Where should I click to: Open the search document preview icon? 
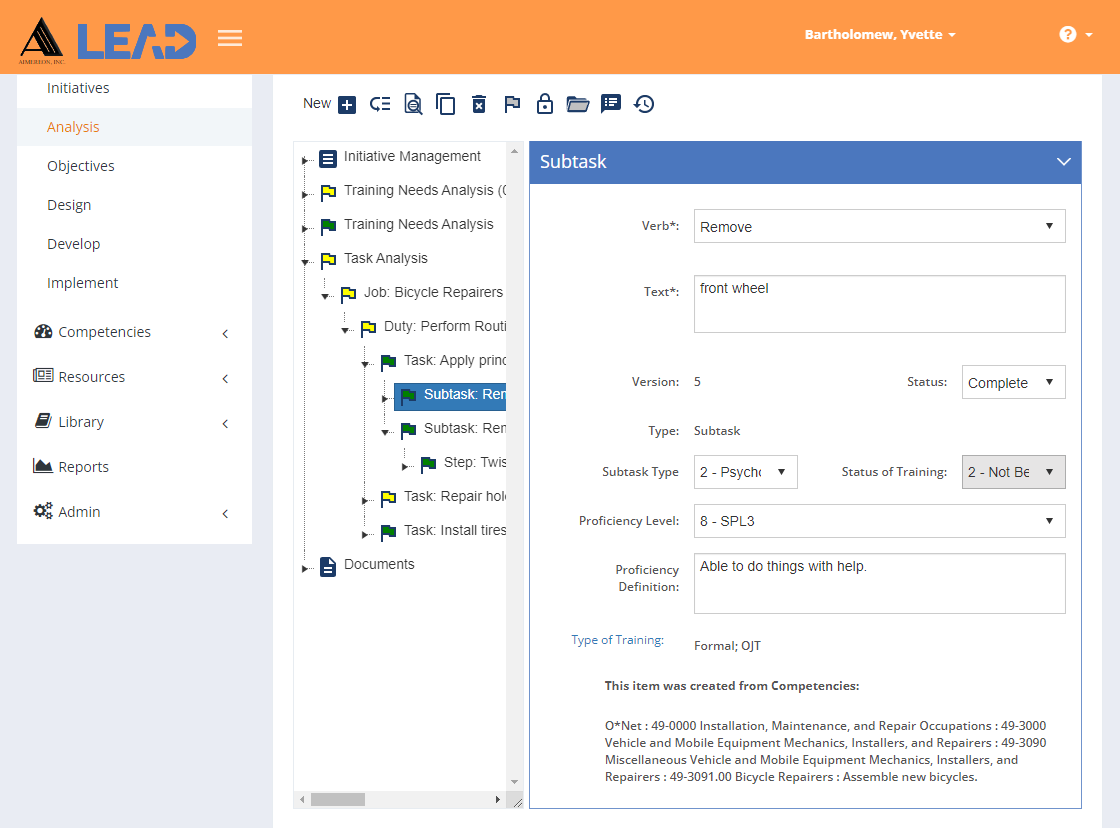[x=413, y=104]
